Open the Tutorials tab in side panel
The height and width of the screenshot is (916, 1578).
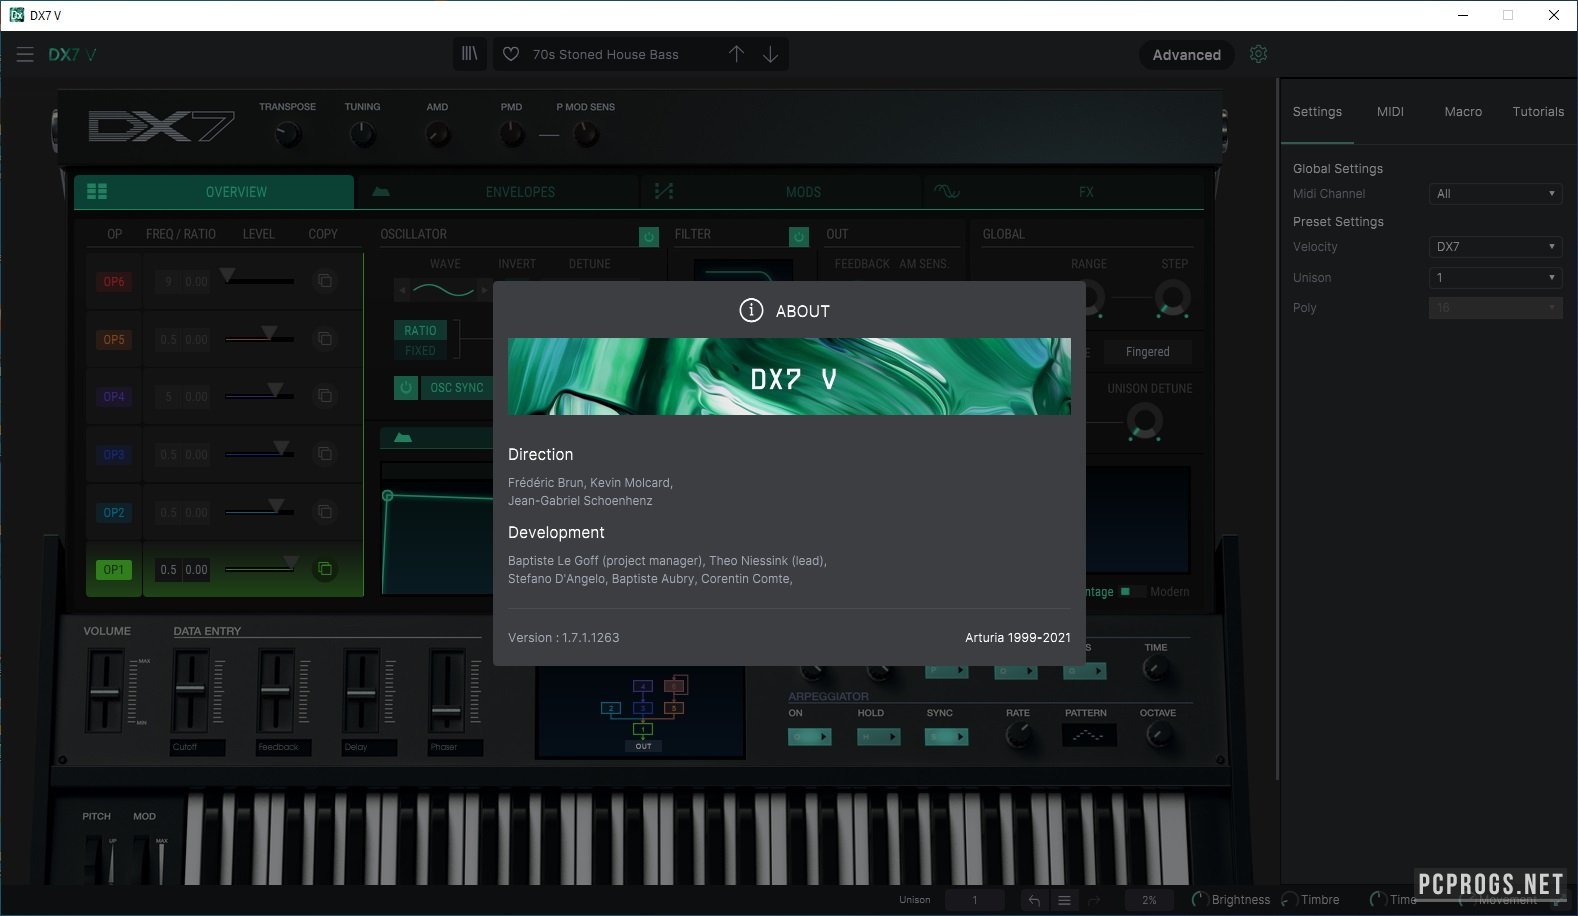tap(1538, 112)
